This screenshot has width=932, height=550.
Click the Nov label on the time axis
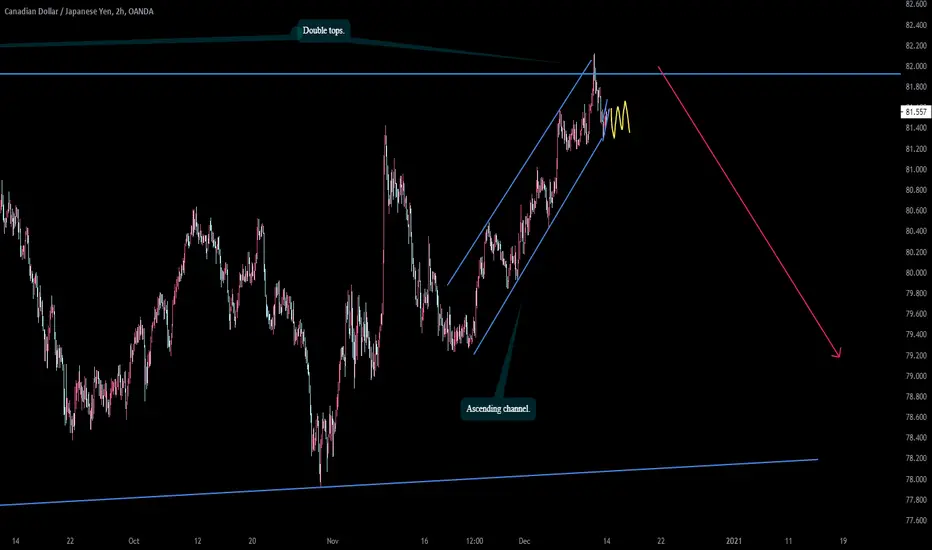[333, 541]
